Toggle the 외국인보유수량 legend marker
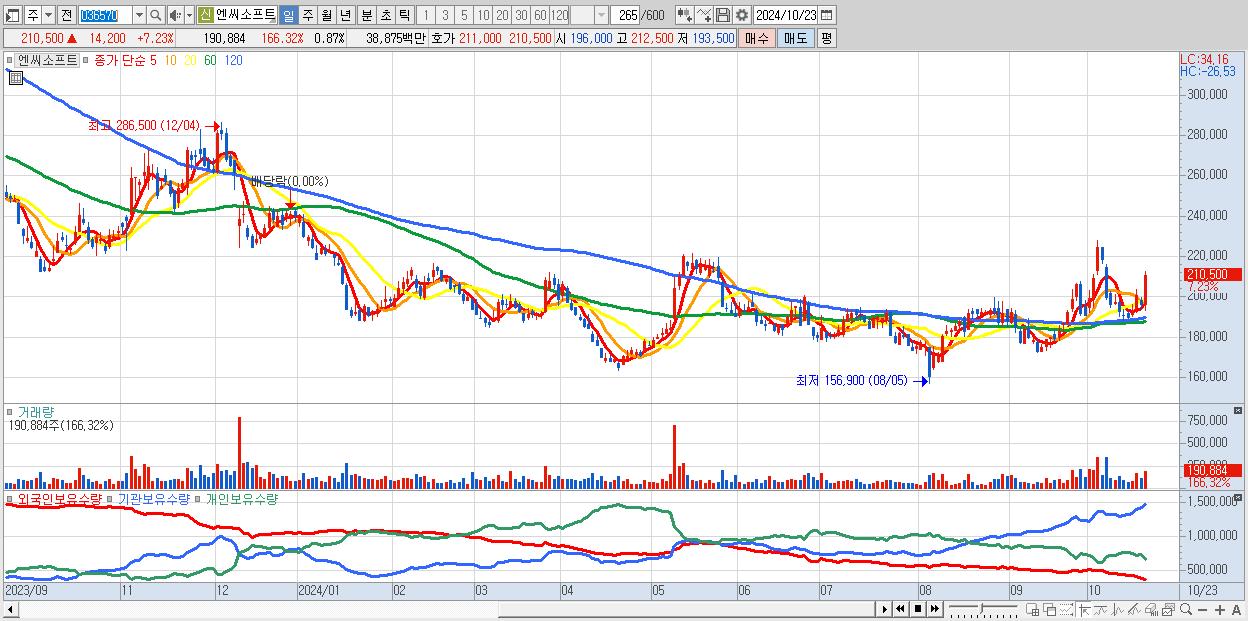The height and width of the screenshot is (621, 1248). (10, 498)
